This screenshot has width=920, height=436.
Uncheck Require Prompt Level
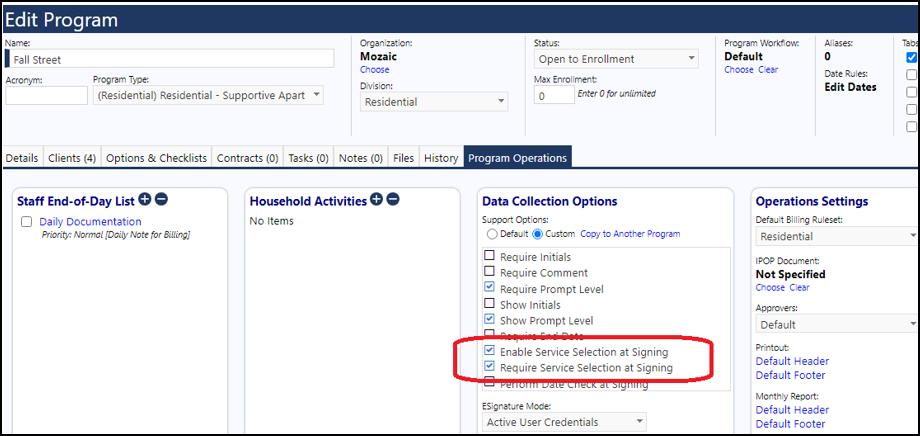489,287
